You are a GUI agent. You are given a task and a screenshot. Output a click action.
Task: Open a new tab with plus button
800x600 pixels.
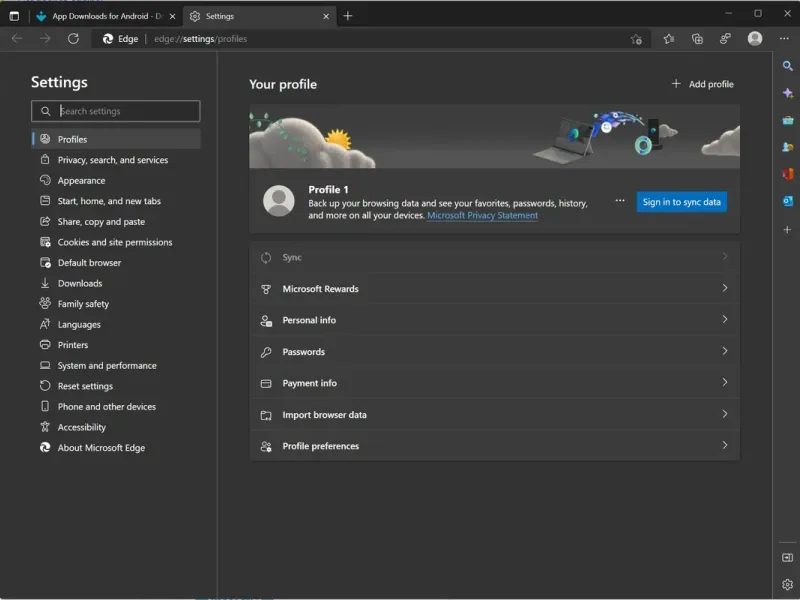point(348,16)
